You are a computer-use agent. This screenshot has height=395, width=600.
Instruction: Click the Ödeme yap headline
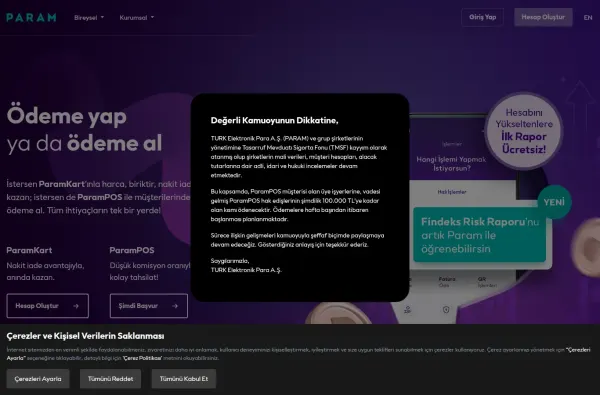66,116
